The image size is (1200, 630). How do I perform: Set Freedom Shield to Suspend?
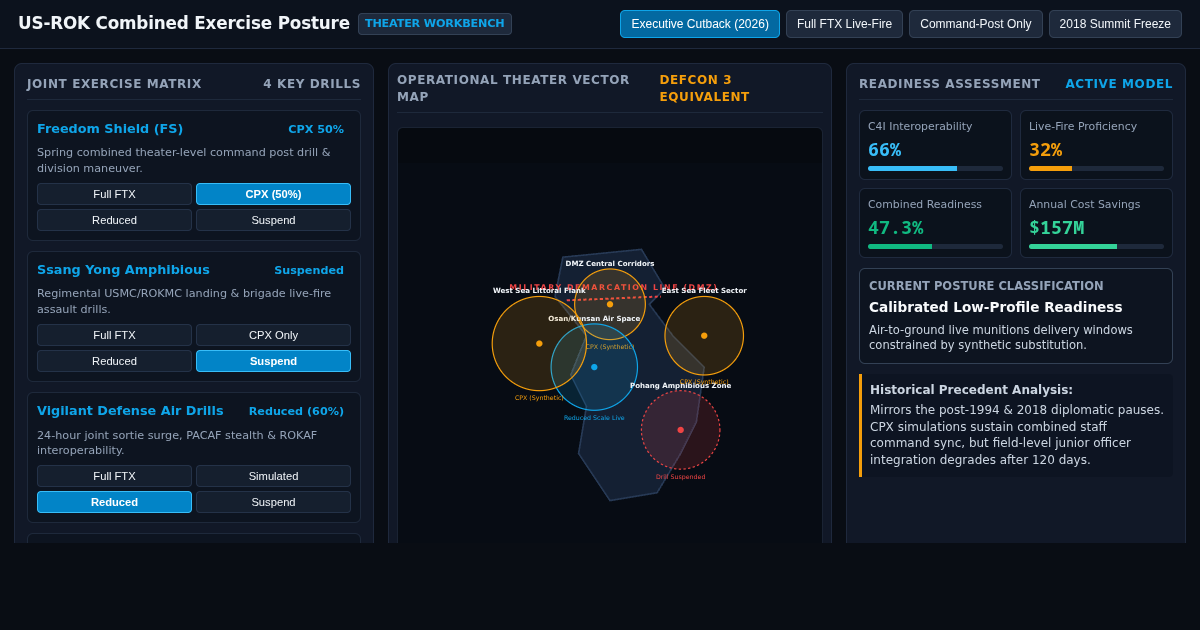[x=273, y=220]
